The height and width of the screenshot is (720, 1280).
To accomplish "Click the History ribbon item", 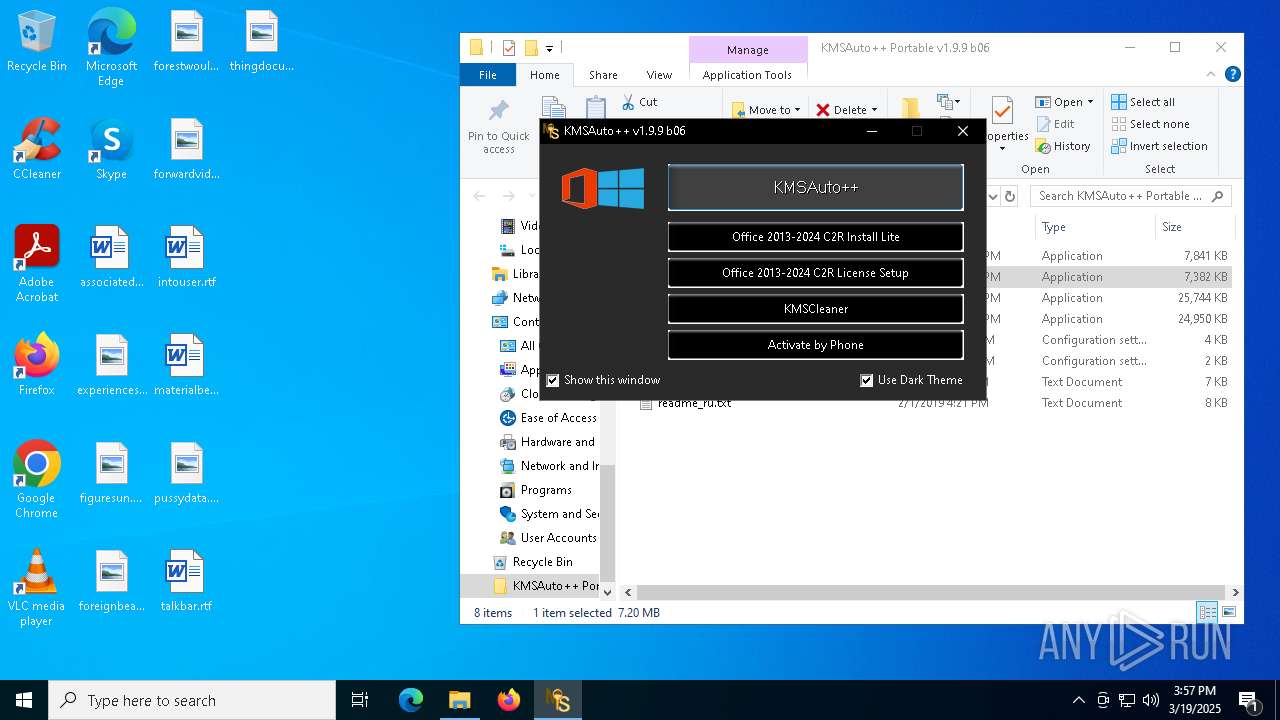I will click(x=1063, y=146).
